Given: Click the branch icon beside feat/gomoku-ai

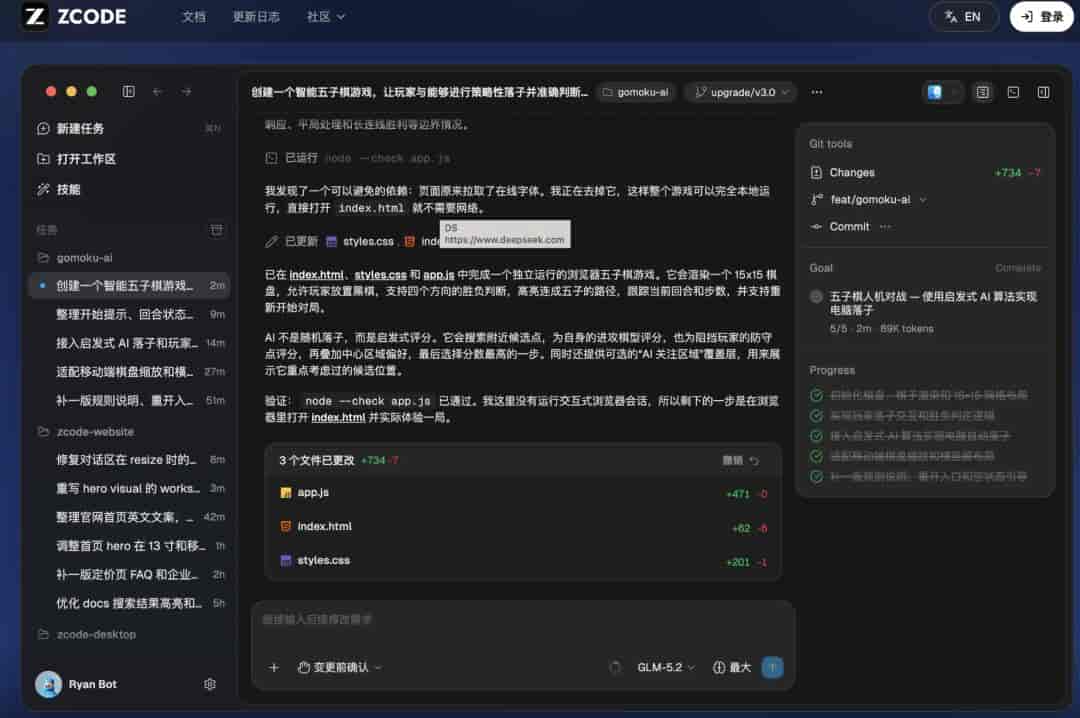Looking at the screenshot, I should (816, 200).
